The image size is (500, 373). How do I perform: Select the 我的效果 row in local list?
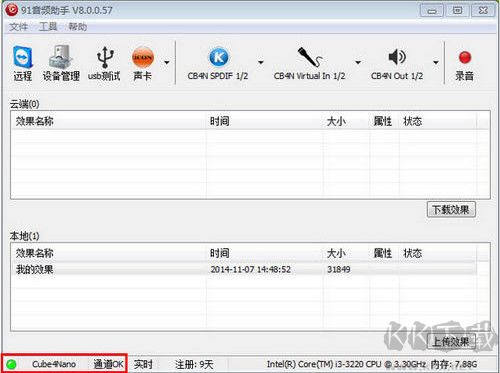(243, 269)
